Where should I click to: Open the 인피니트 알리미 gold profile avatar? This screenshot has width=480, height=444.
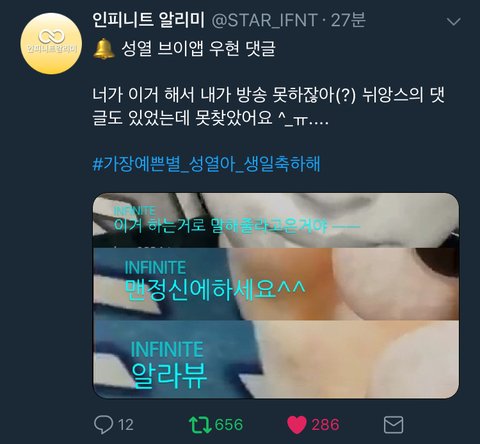coord(51,44)
